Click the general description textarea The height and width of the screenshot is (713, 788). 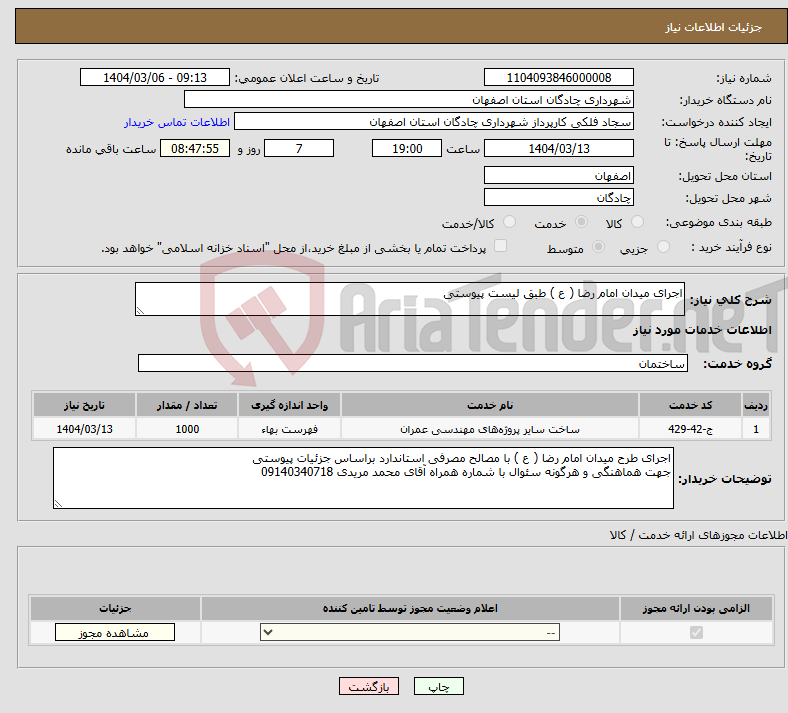tap(410, 299)
